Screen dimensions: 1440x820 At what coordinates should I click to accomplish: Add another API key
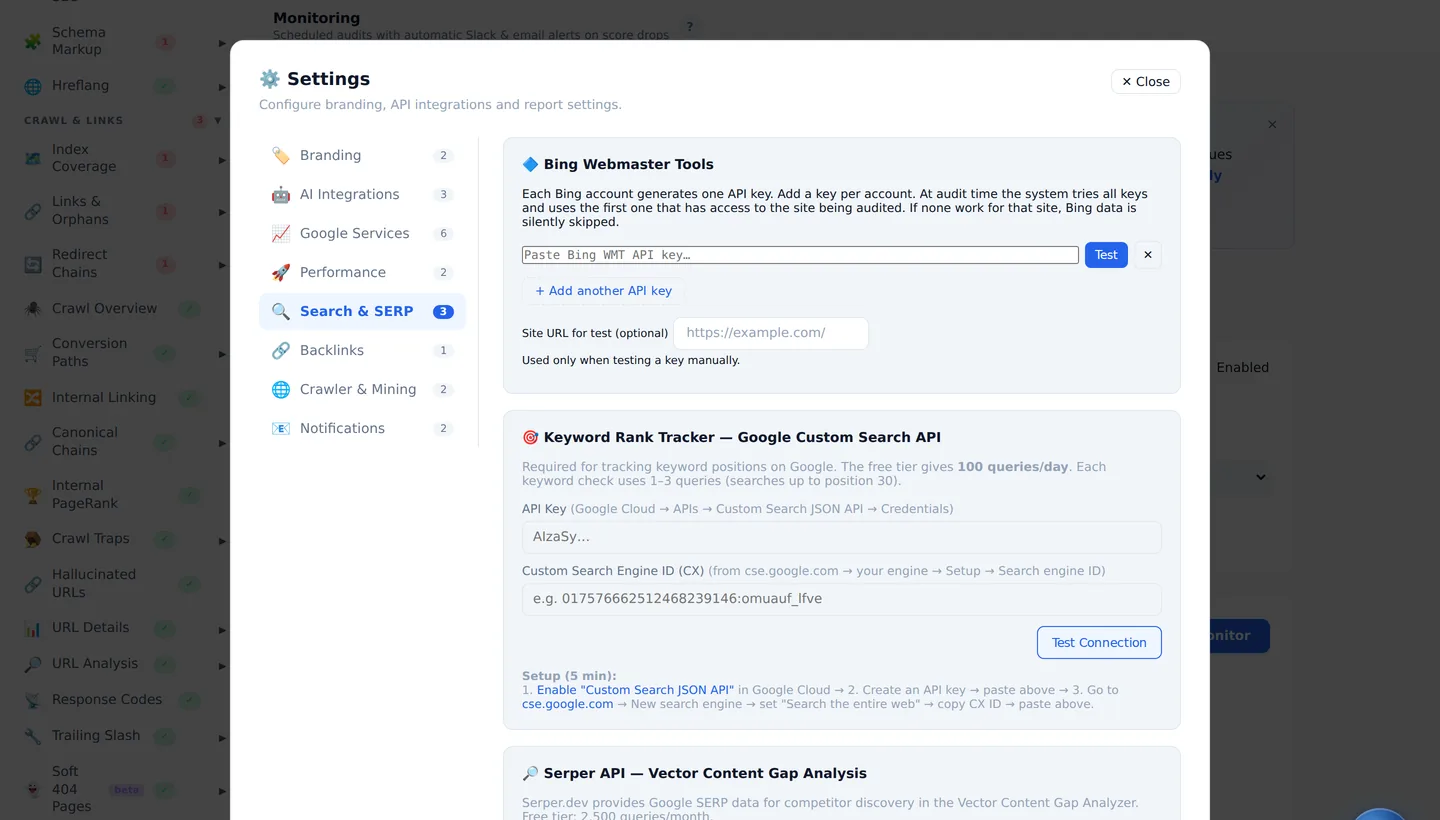pos(603,291)
